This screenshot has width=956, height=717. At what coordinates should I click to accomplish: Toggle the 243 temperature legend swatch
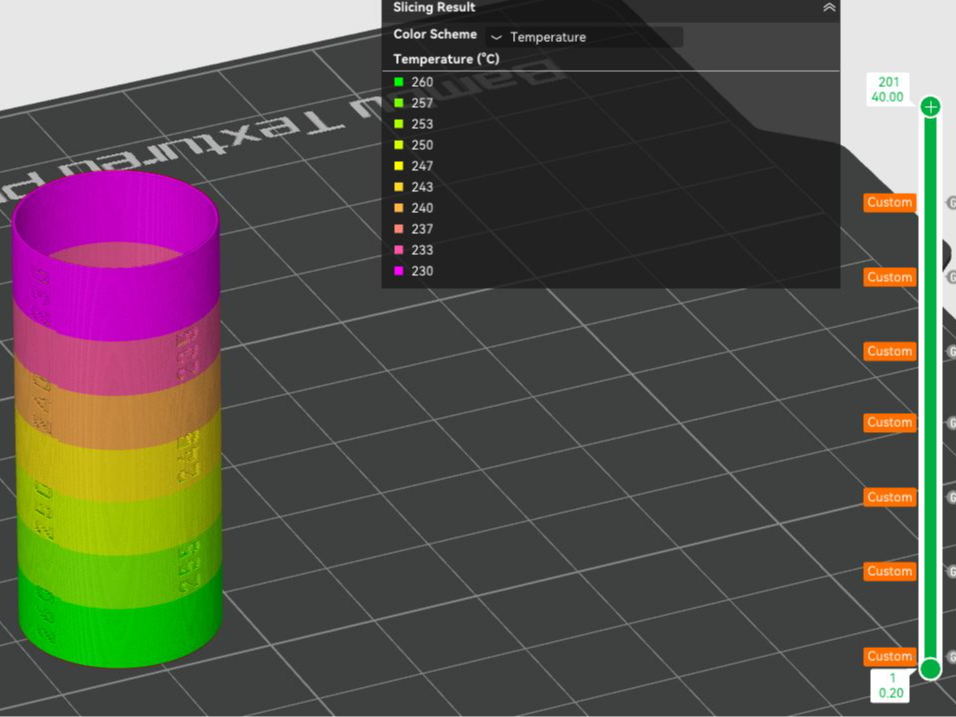[399, 187]
